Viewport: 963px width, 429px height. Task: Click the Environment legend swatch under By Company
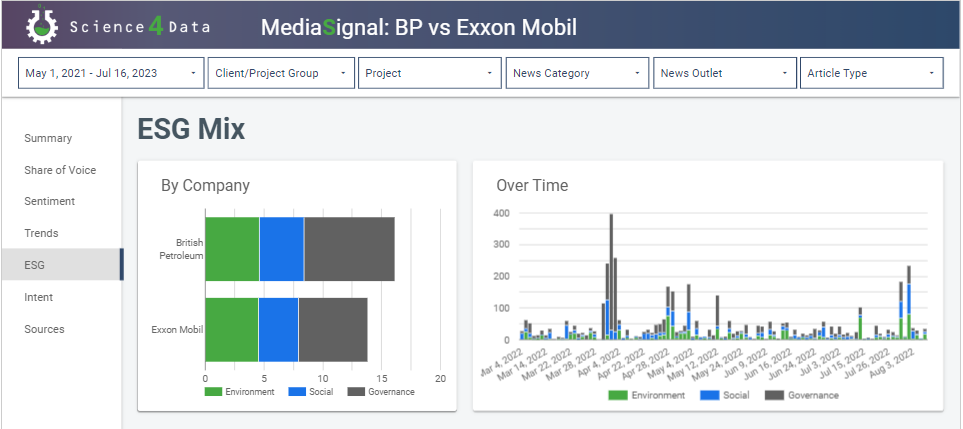coord(212,392)
